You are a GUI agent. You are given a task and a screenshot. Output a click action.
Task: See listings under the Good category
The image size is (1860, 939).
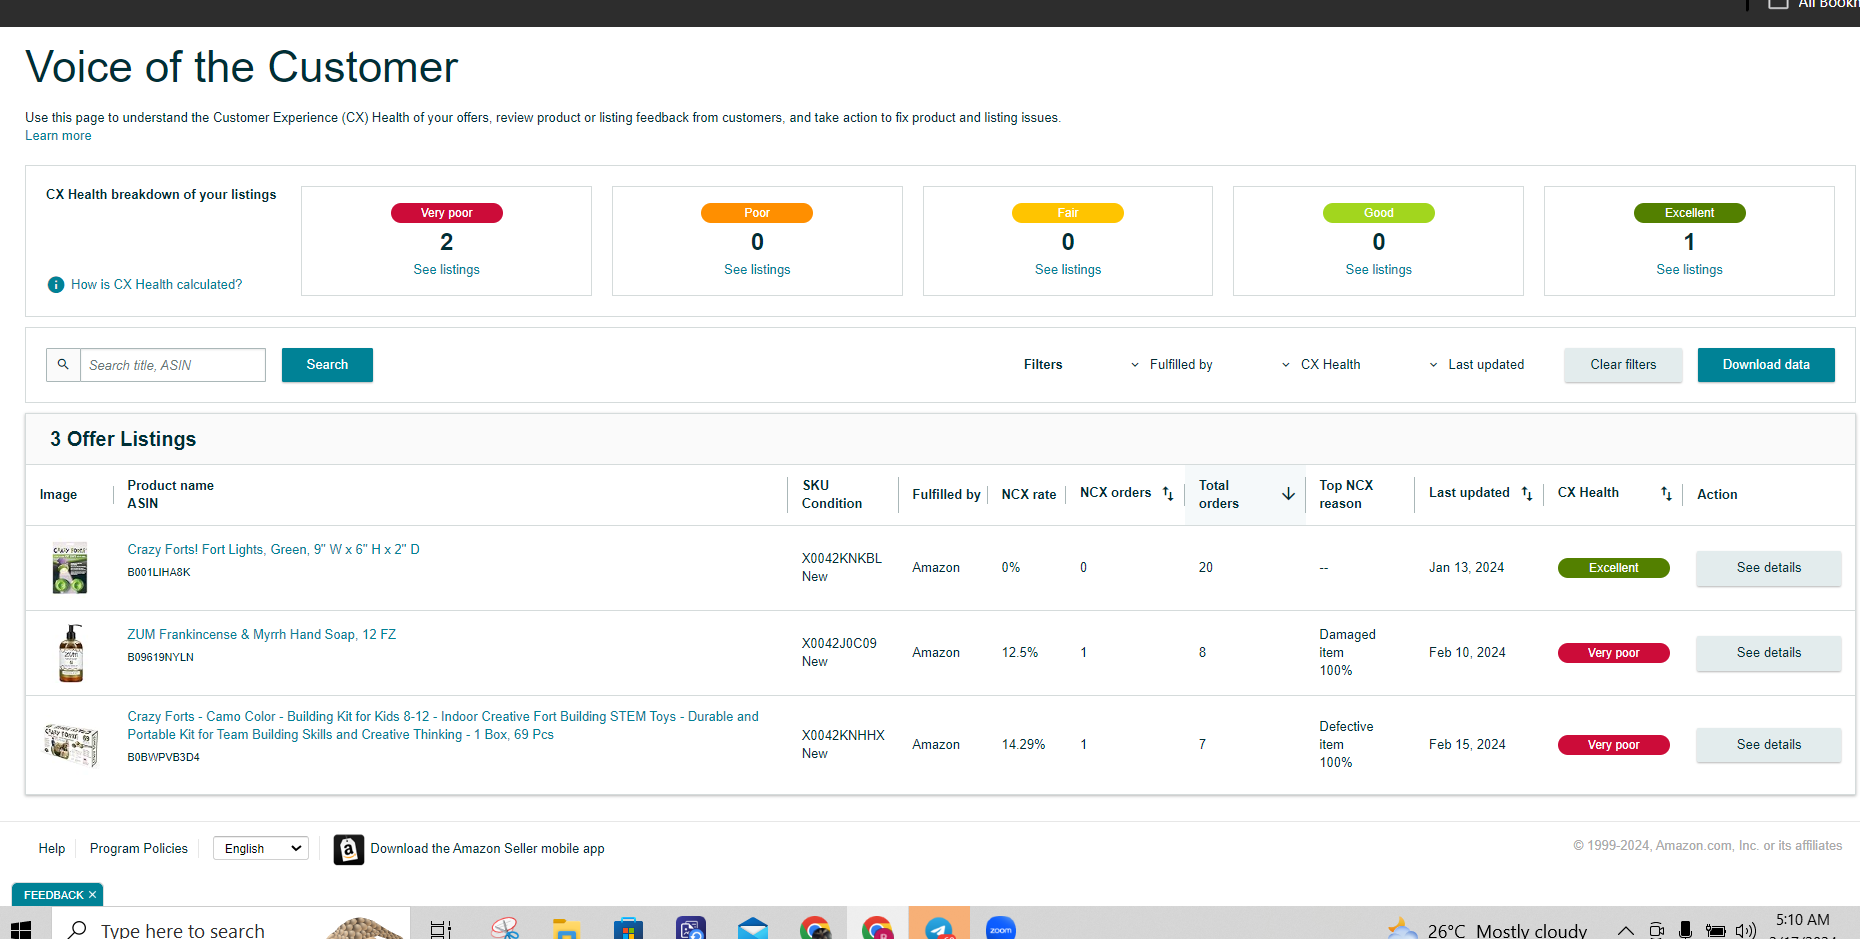click(1378, 270)
